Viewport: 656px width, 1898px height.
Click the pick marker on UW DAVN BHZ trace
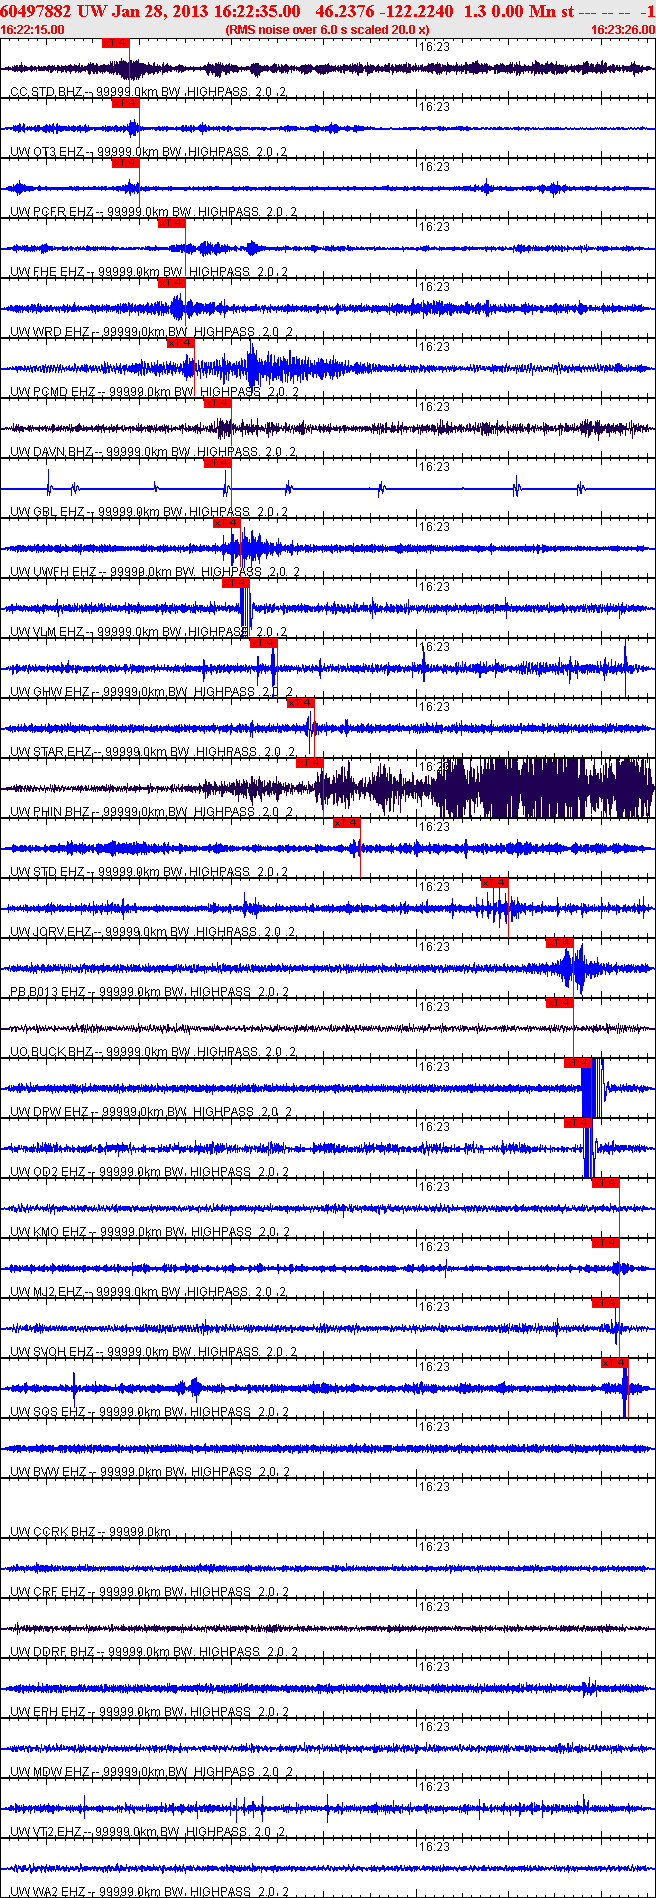(217, 403)
